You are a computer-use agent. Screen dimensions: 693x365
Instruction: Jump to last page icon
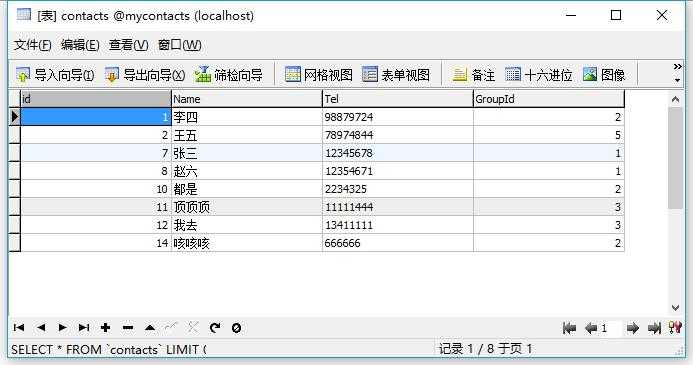click(x=655, y=328)
